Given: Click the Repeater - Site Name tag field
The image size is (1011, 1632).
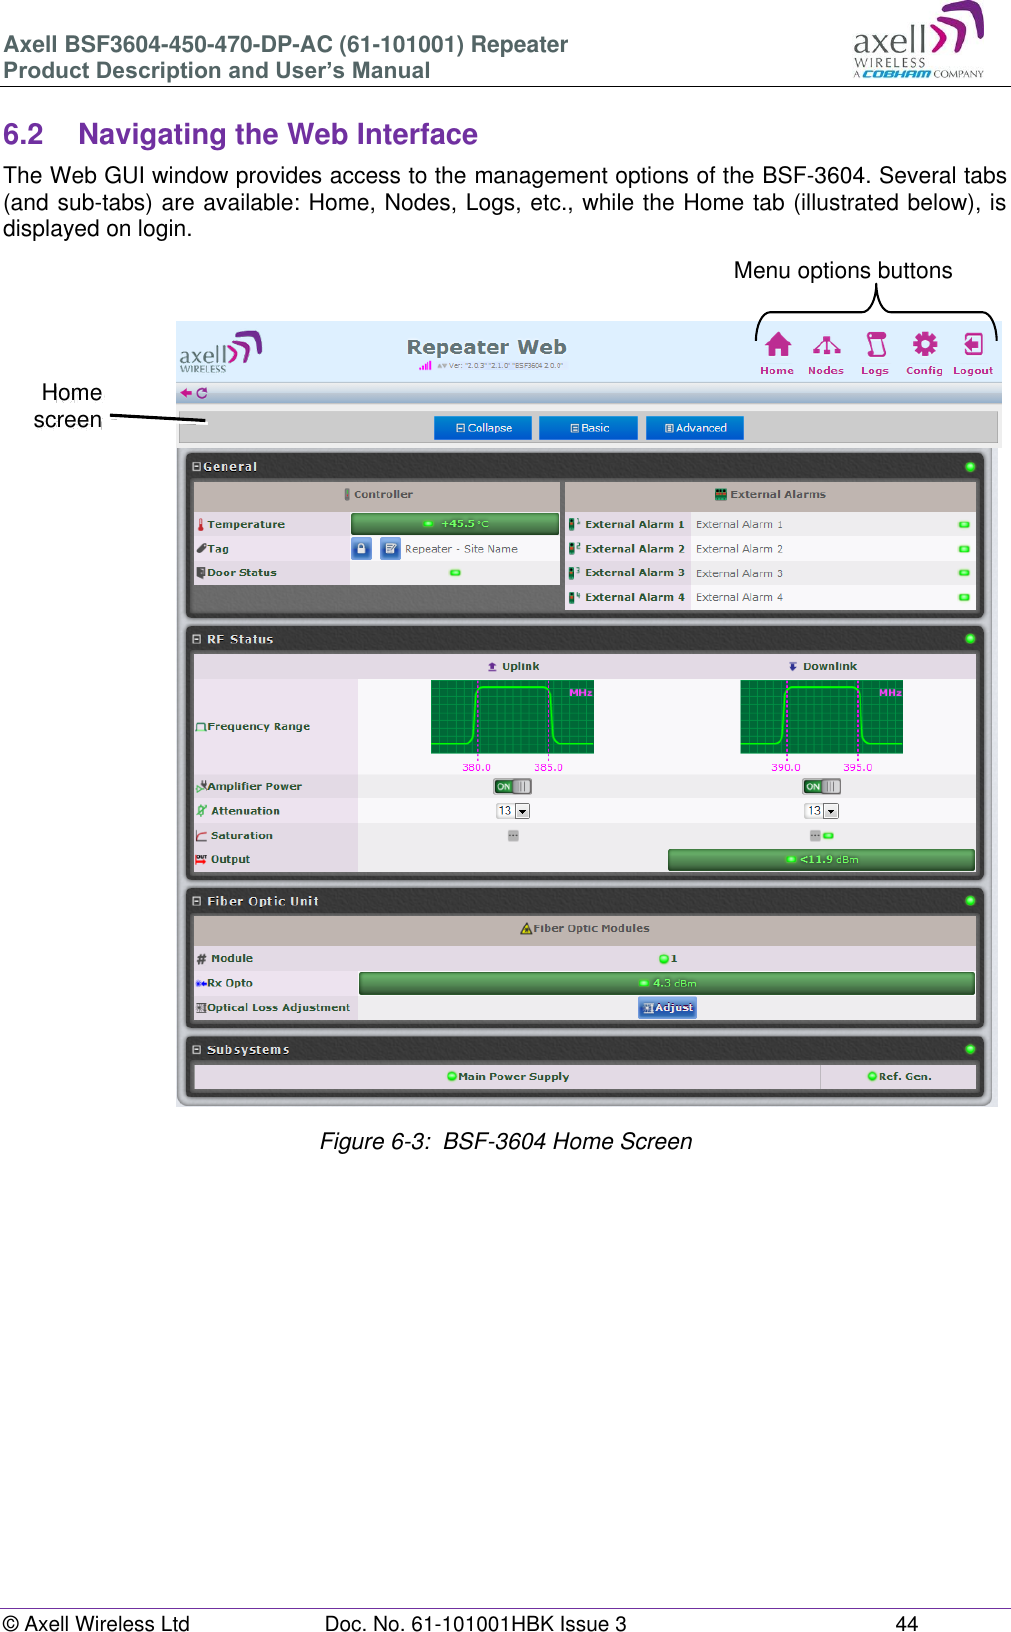Looking at the screenshot, I should point(461,549).
